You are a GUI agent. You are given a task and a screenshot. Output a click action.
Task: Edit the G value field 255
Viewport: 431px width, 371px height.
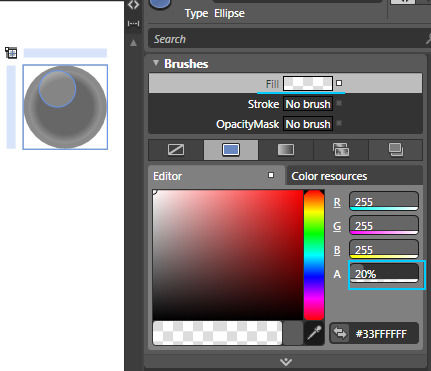[x=384, y=225]
